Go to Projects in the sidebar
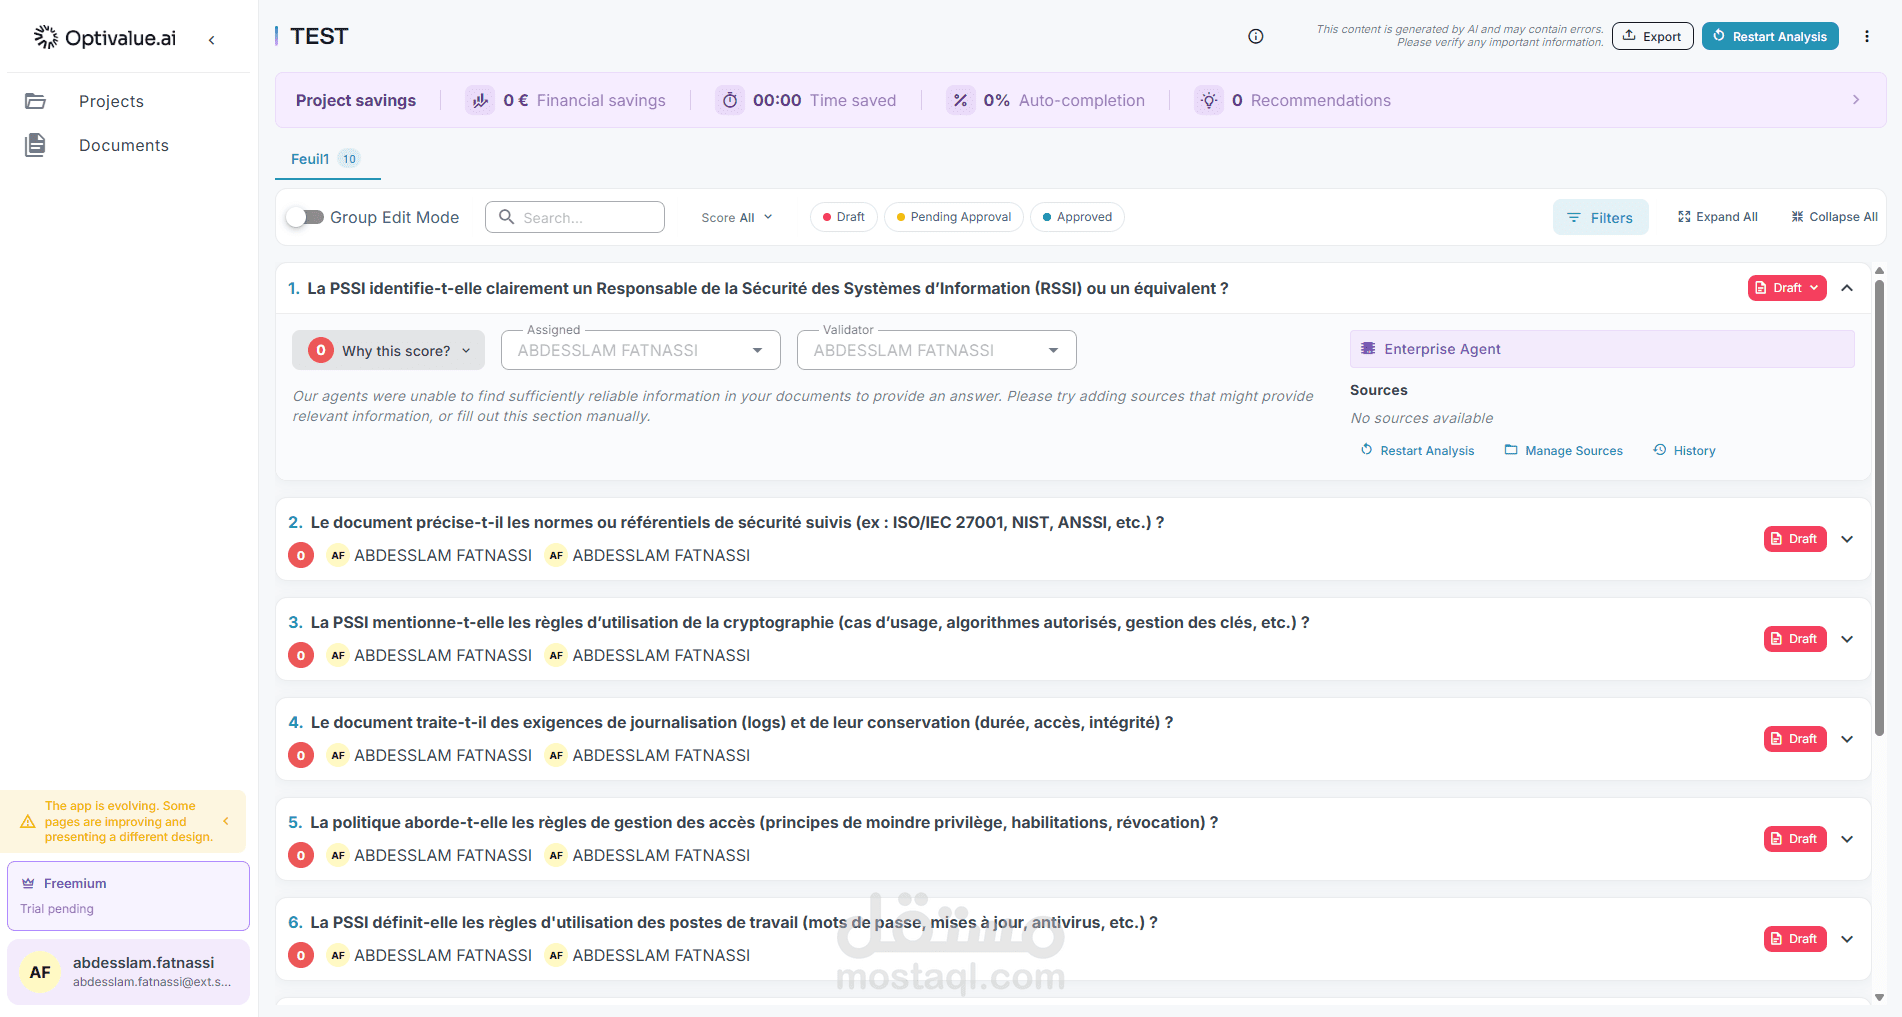Screen dimensions: 1902x1017 (111, 101)
